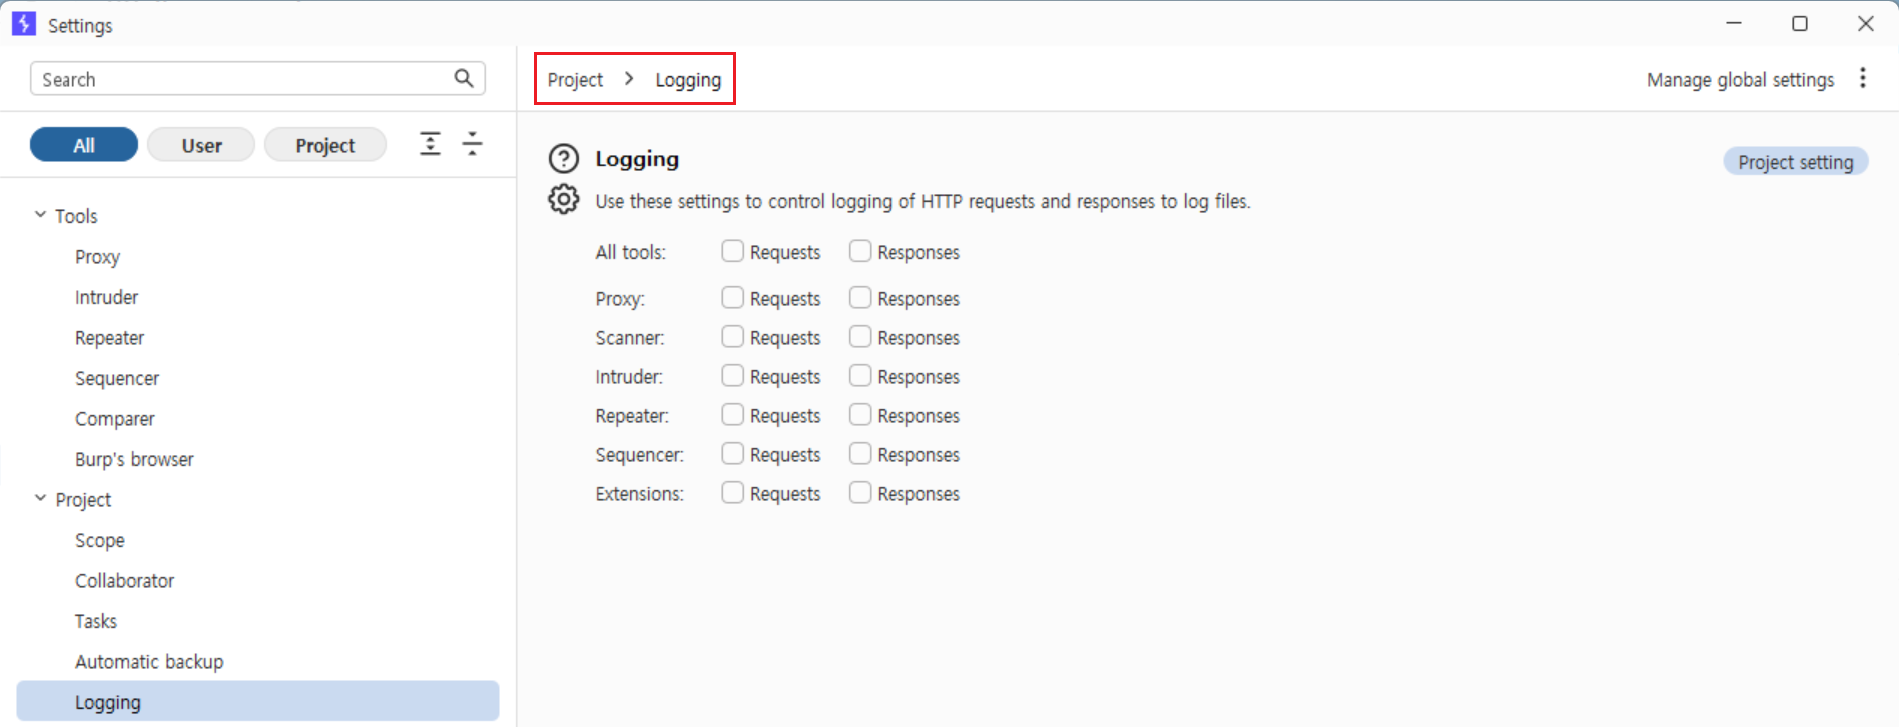Screen dimensions: 1899x727
Task: Open Automatic backup settings
Action: (x=149, y=661)
